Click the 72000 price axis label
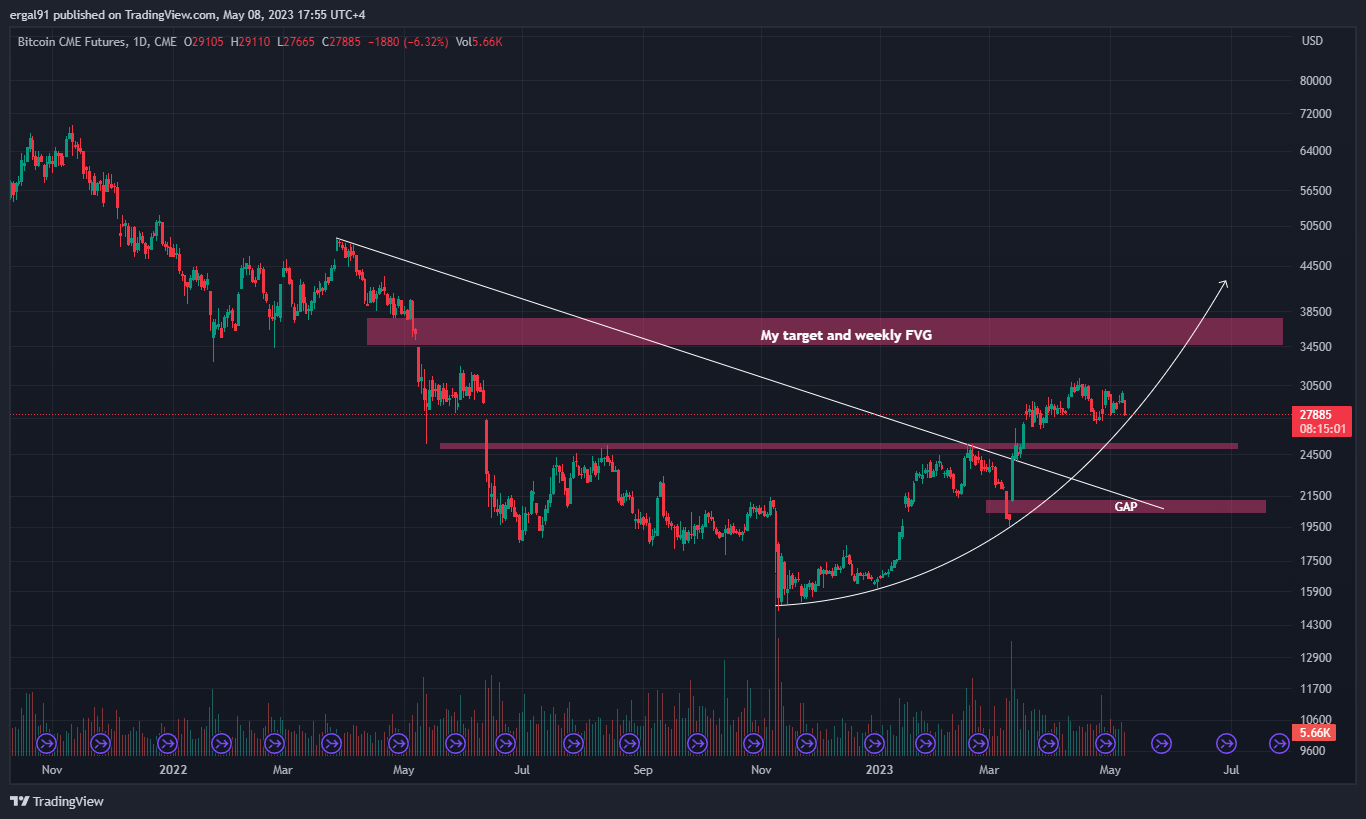The width and height of the screenshot is (1366, 819). (x=1316, y=114)
